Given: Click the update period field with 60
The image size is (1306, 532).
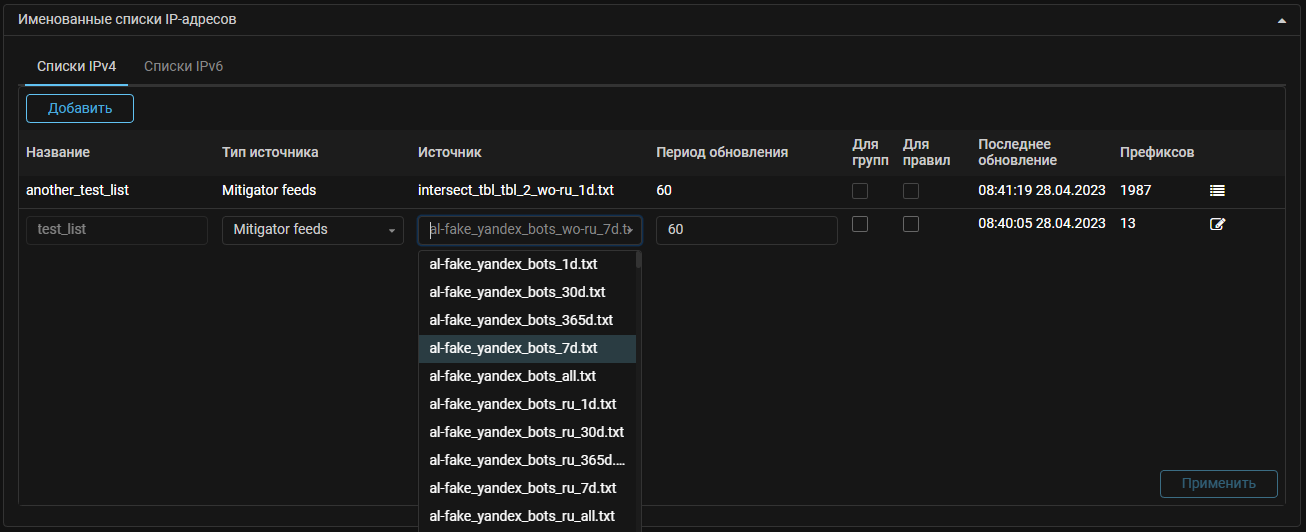Looking at the screenshot, I should 746,230.
